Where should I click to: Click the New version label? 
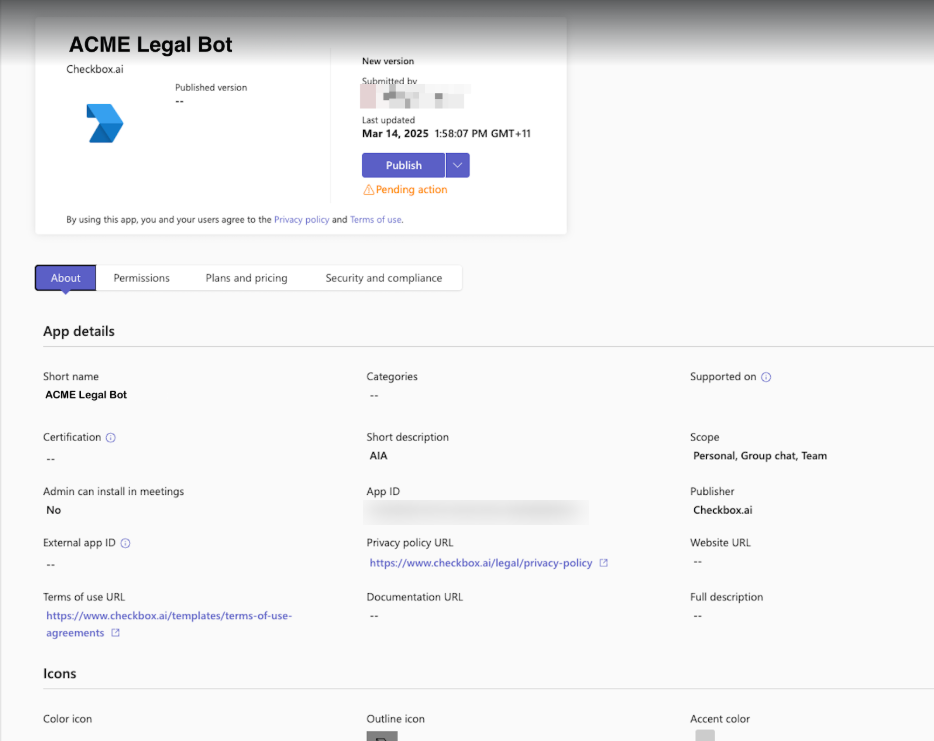pos(388,61)
